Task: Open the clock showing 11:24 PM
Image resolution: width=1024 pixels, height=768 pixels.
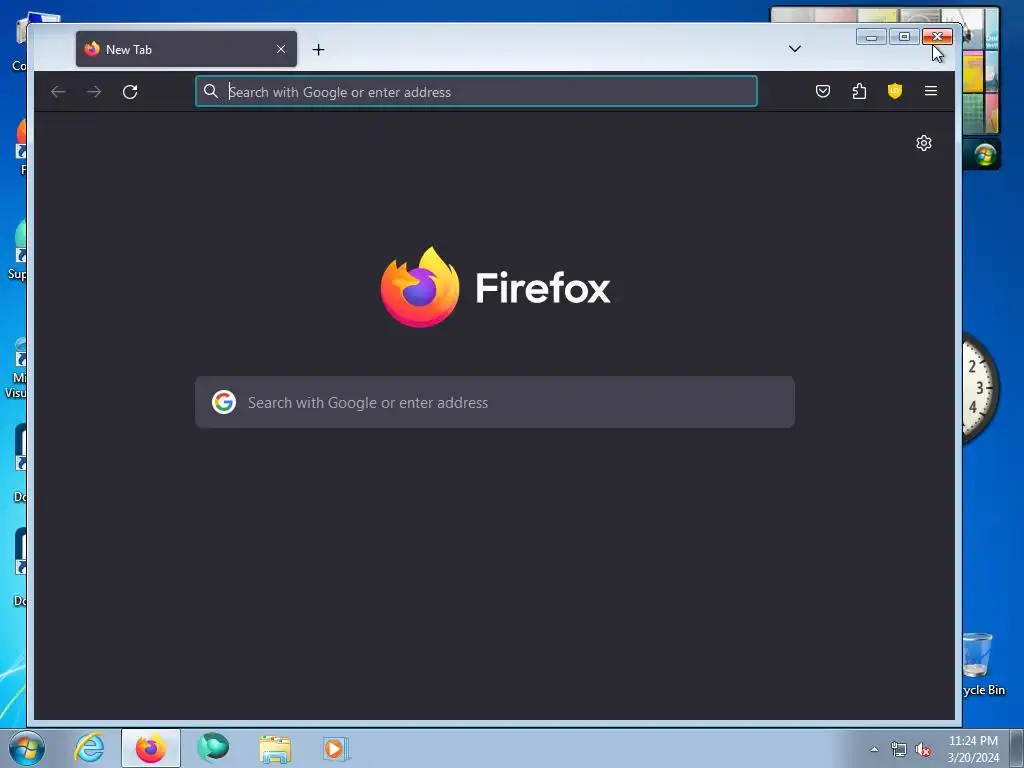Action: click(x=973, y=749)
